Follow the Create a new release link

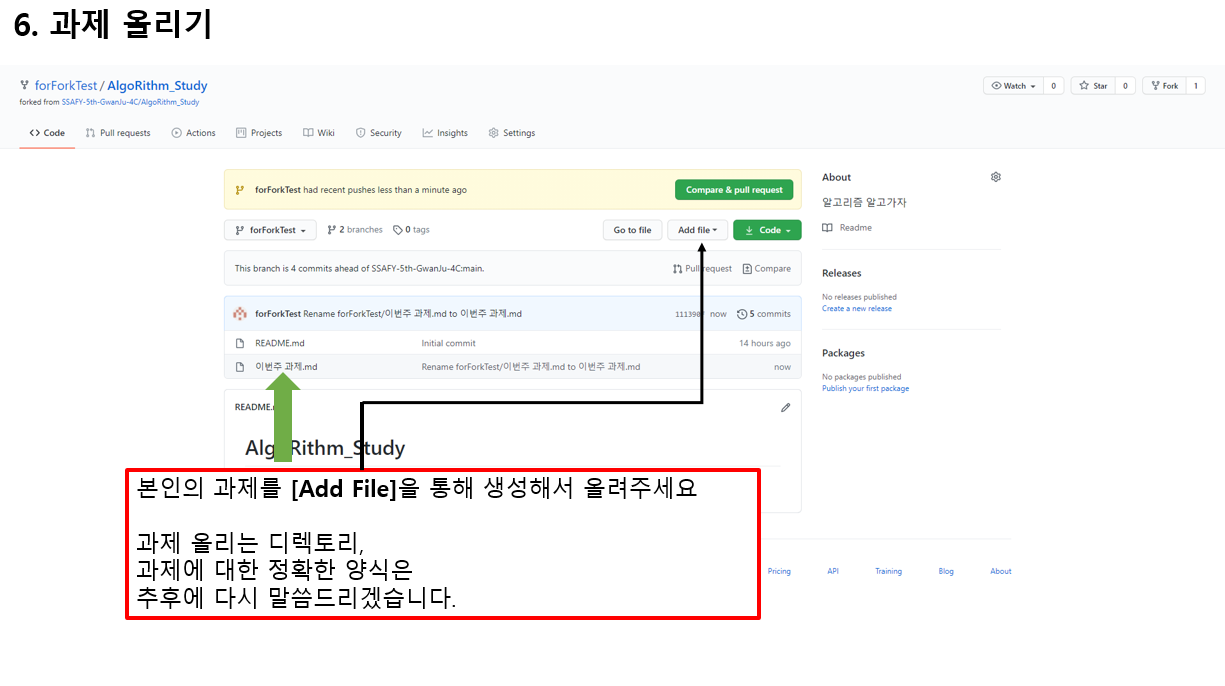coord(858,308)
